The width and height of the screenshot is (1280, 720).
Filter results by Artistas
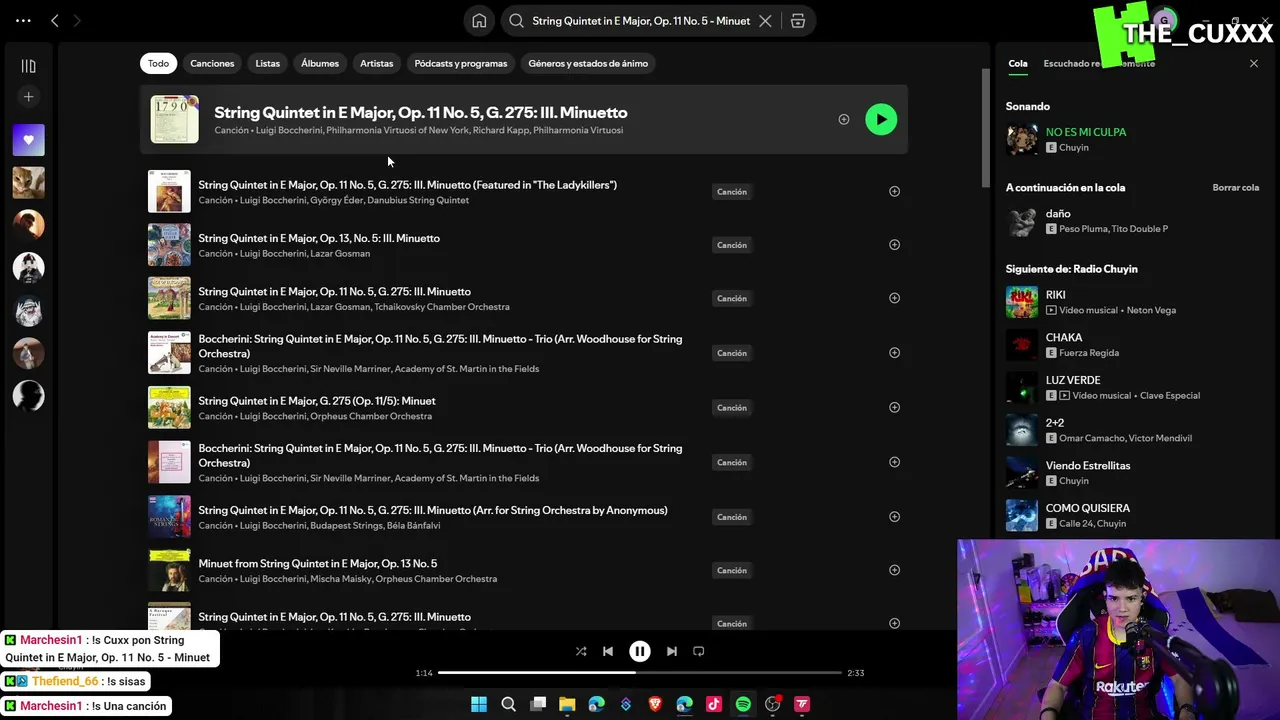[377, 63]
